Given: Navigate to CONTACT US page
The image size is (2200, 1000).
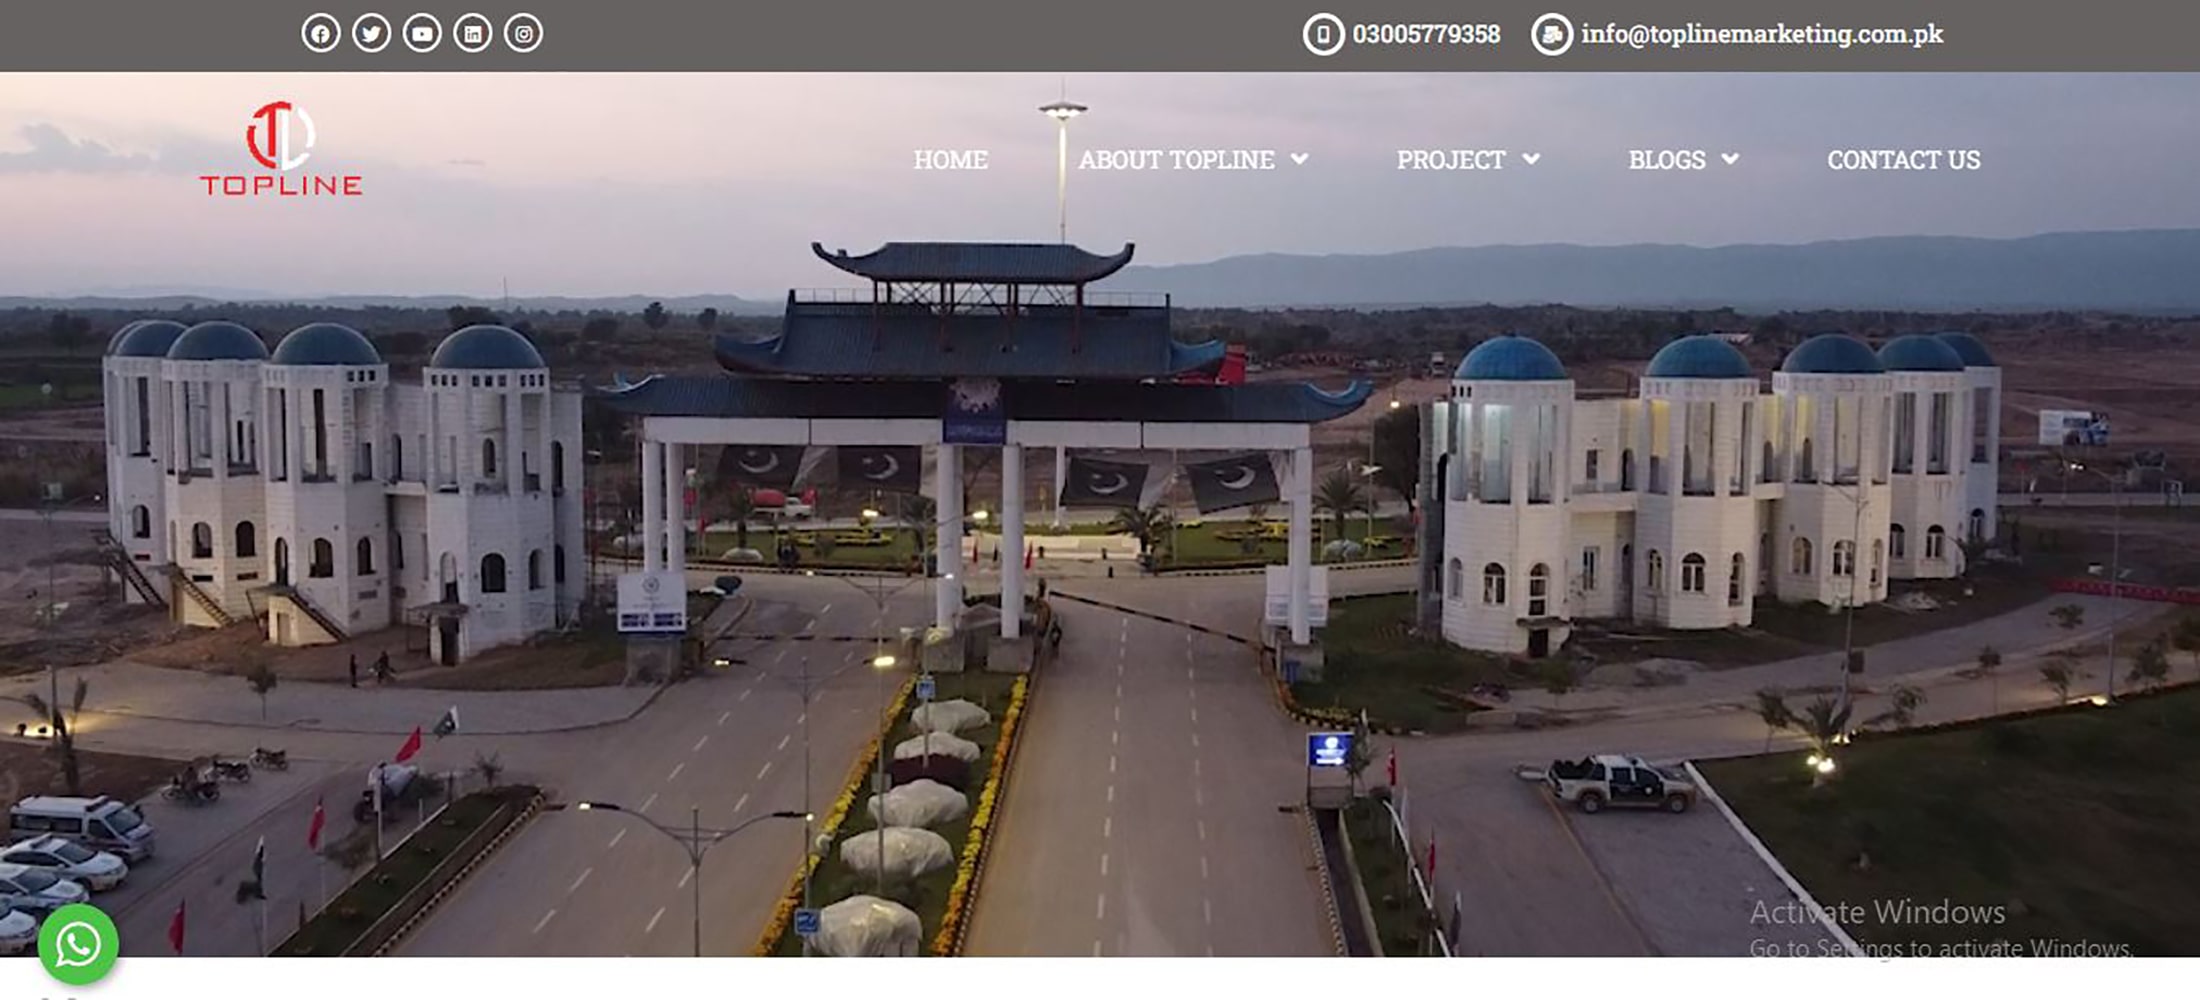Looking at the screenshot, I should tap(1903, 160).
